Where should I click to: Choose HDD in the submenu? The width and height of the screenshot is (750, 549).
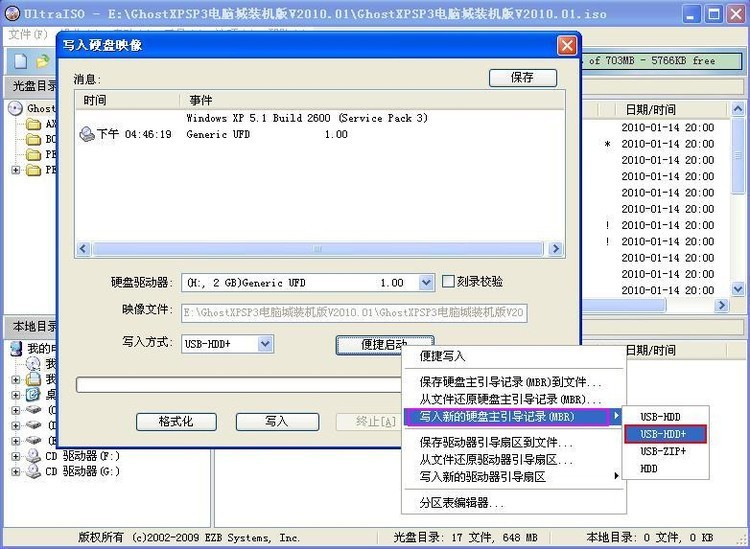pyautogui.click(x=665, y=469)
